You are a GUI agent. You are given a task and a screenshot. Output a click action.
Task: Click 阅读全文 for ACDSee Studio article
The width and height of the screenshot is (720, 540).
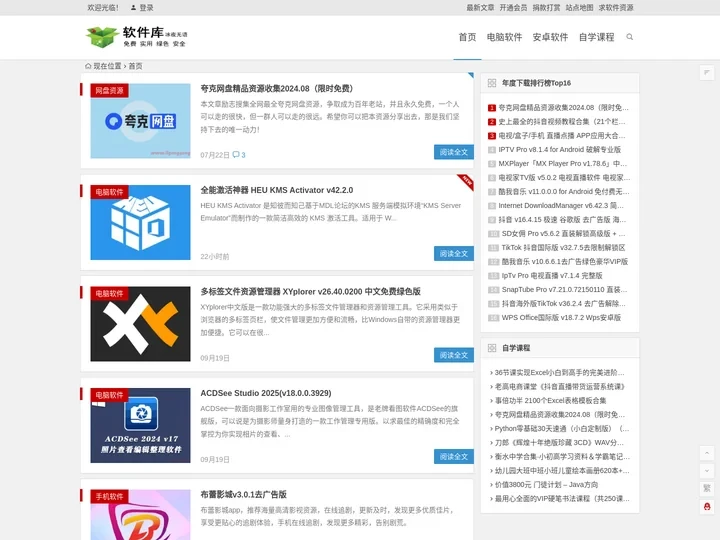pyautogui.click(x=454, y=456)
